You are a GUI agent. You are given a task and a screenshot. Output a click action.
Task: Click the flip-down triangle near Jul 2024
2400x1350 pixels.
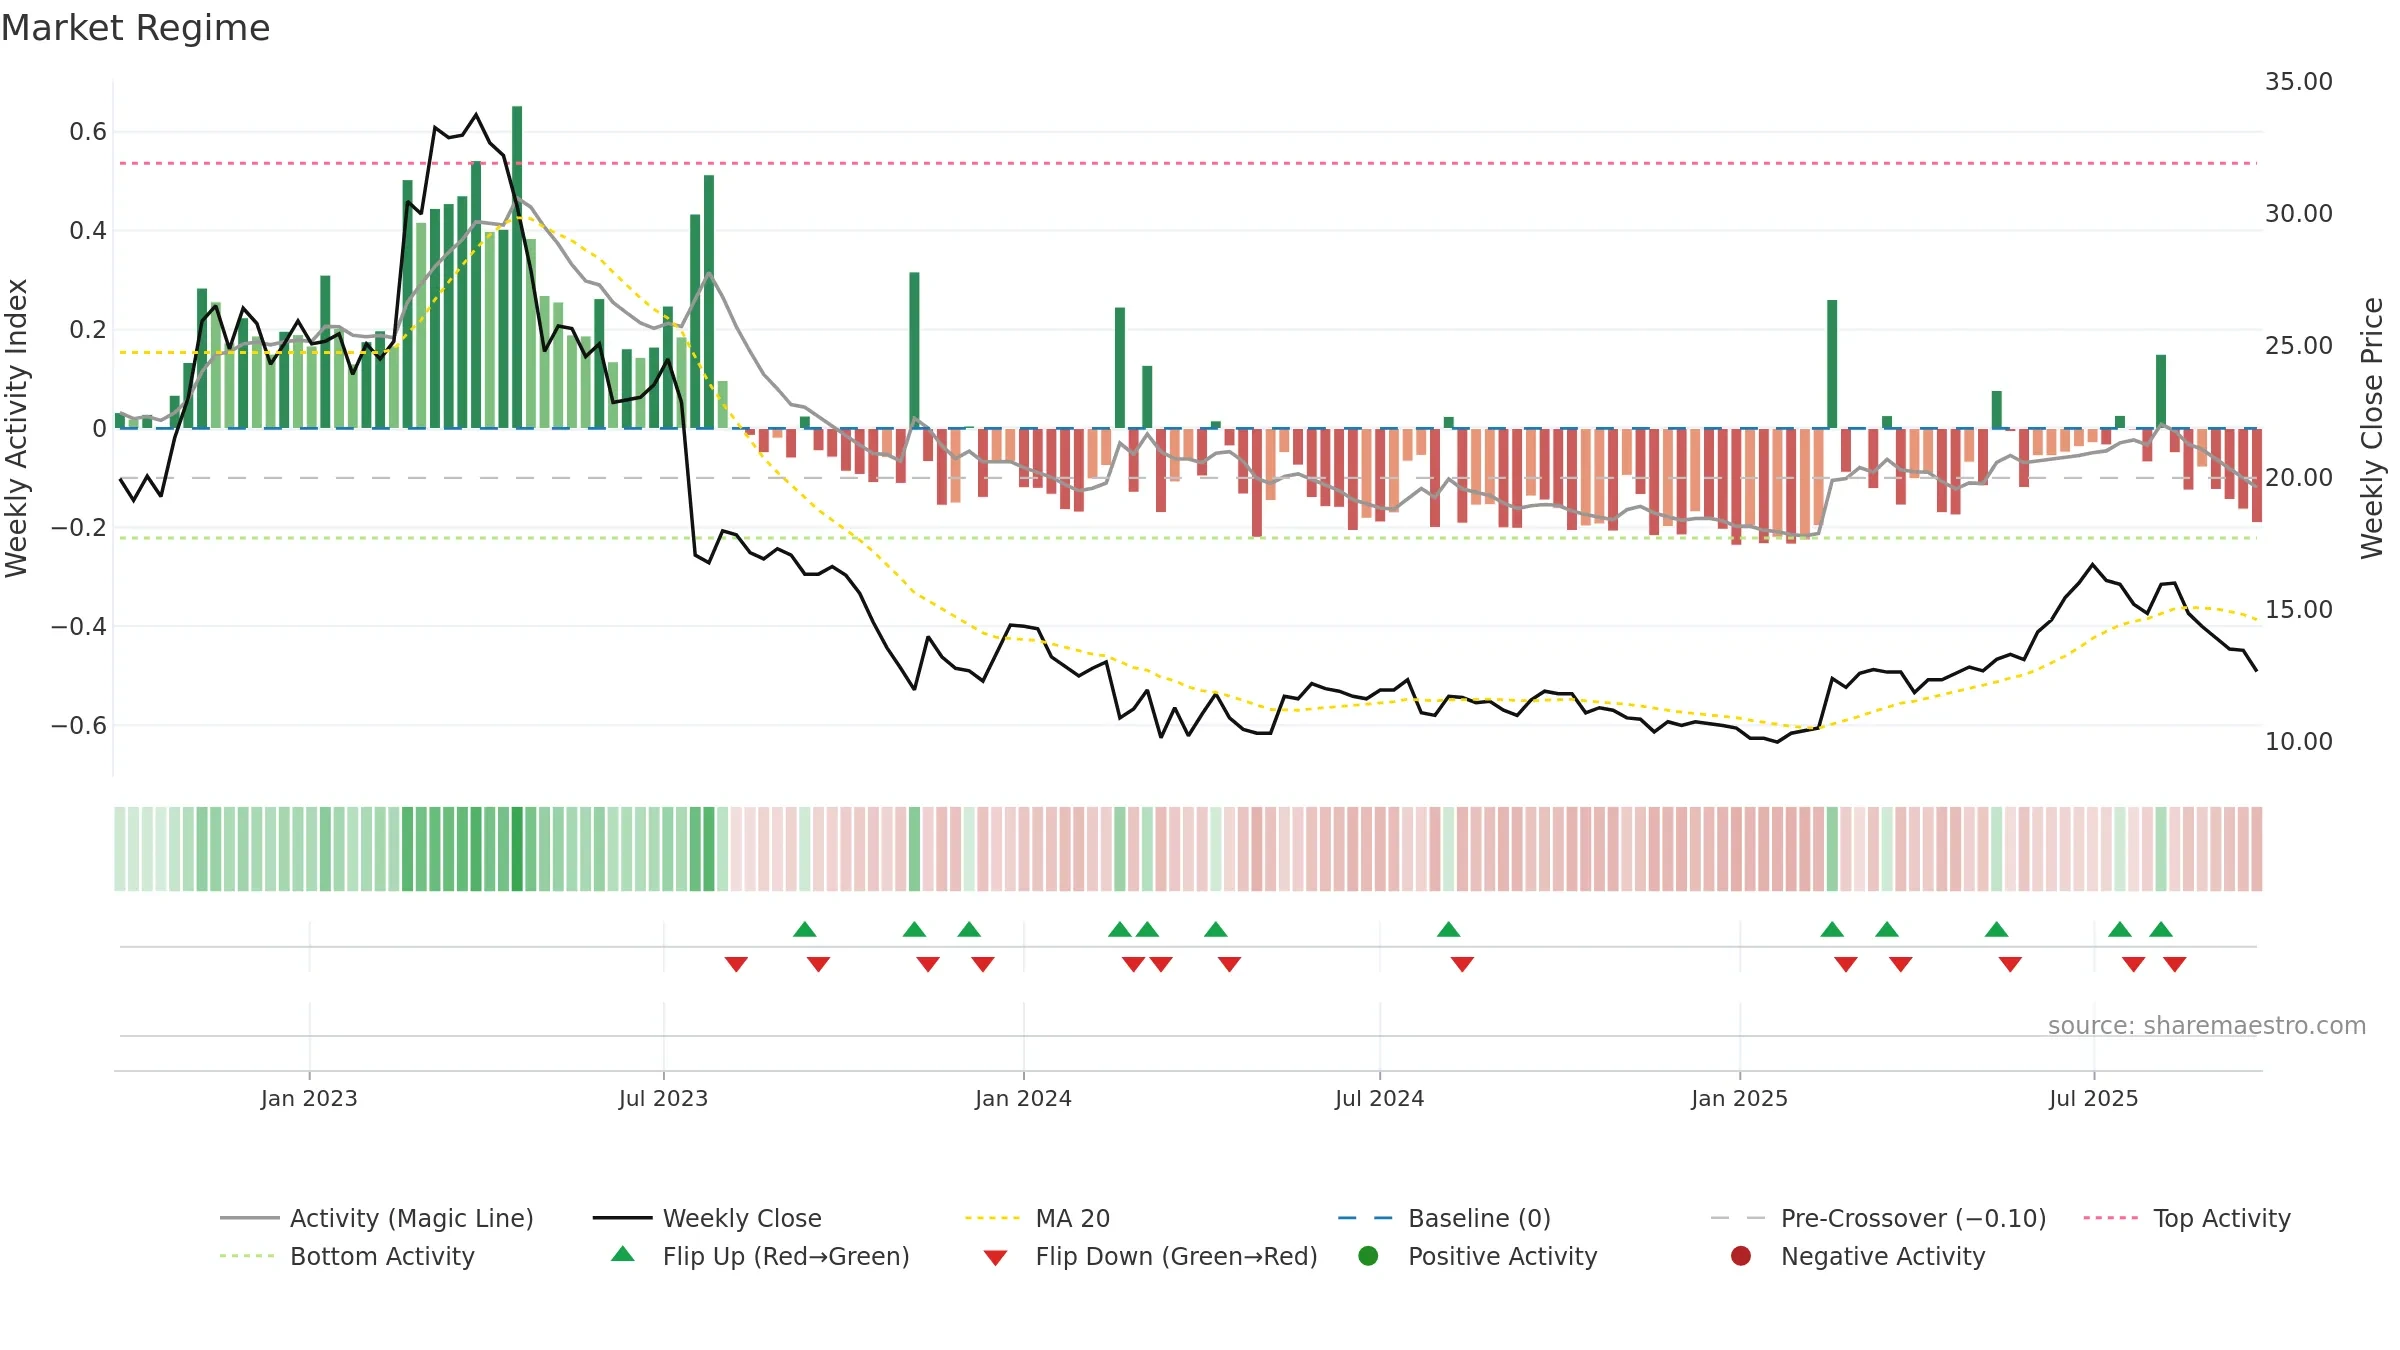pos(1462,964)
